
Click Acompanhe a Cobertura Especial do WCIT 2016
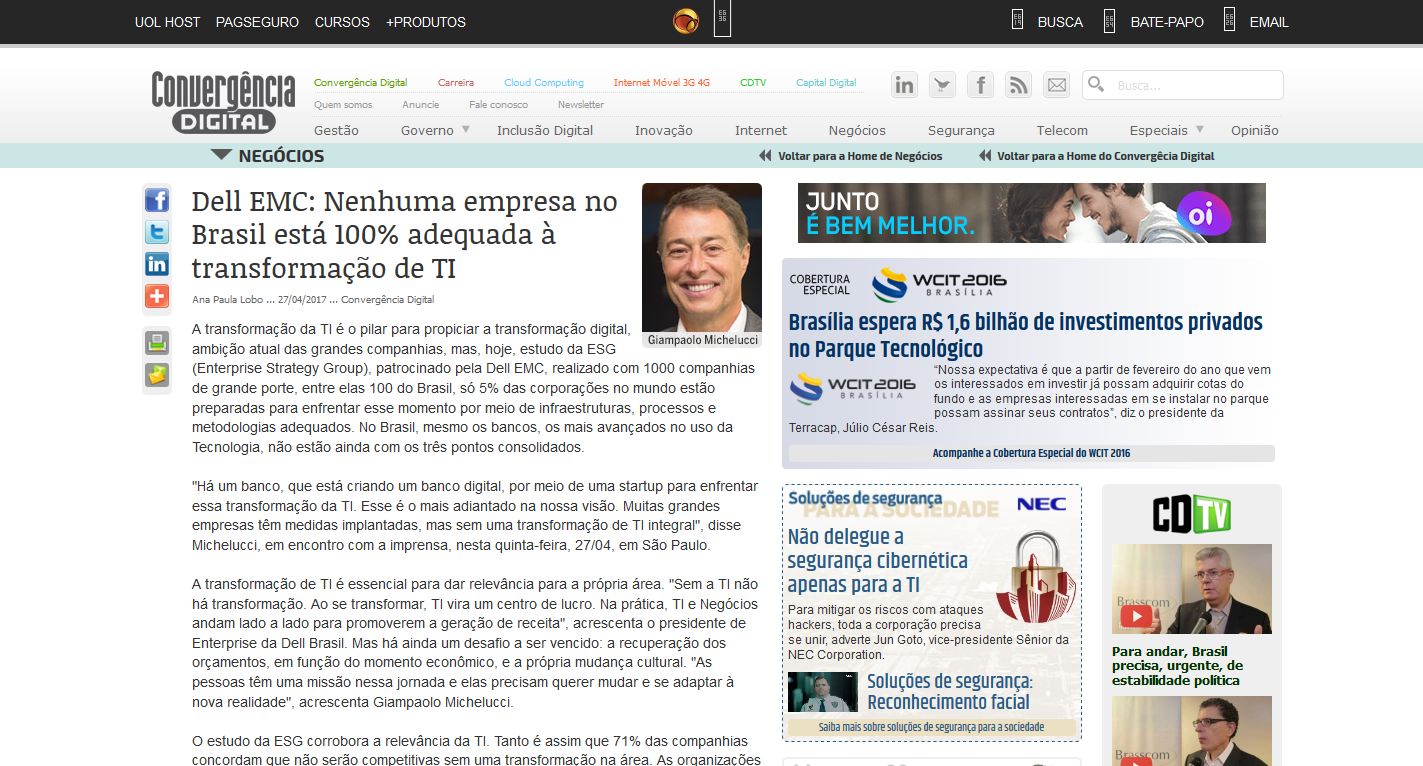click(x=1031, y=453)
